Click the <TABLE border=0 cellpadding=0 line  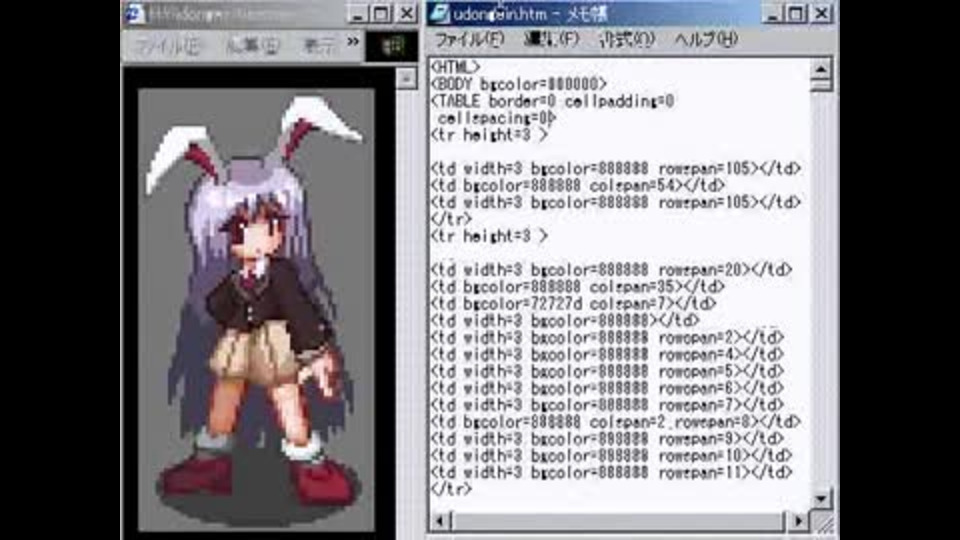pyautogui.click(x=552, y=101)
